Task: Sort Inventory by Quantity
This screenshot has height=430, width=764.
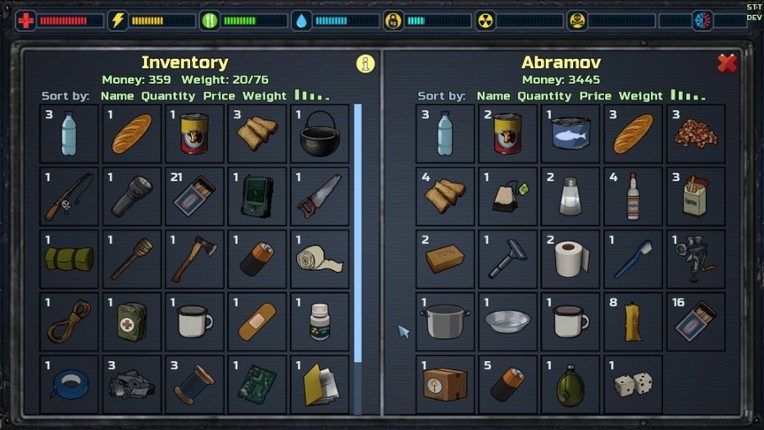Action: coord(168,96)
